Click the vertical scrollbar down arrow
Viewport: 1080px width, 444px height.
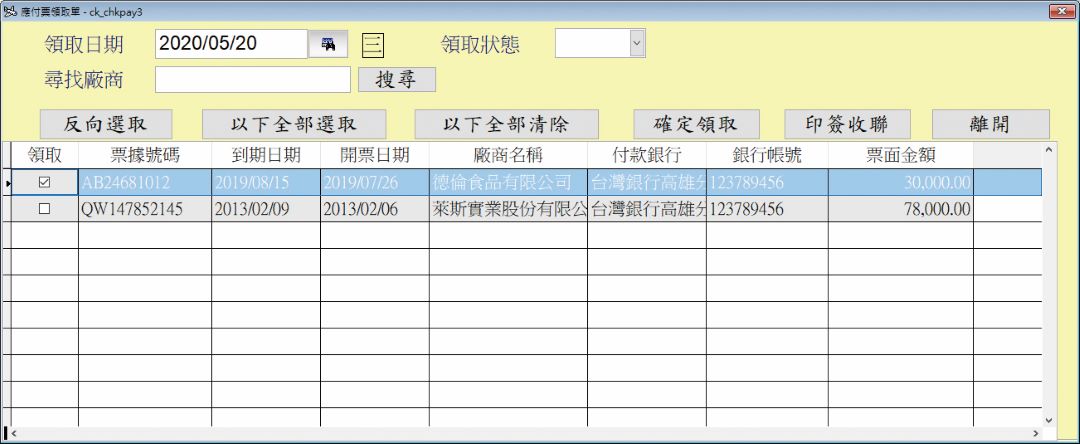1048,419
